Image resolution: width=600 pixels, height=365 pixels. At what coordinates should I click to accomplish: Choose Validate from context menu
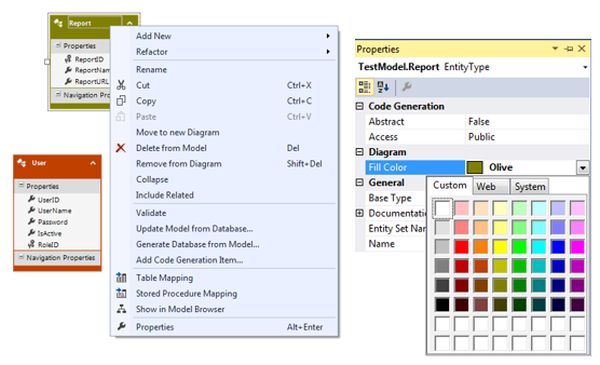[x=235, y=213]
